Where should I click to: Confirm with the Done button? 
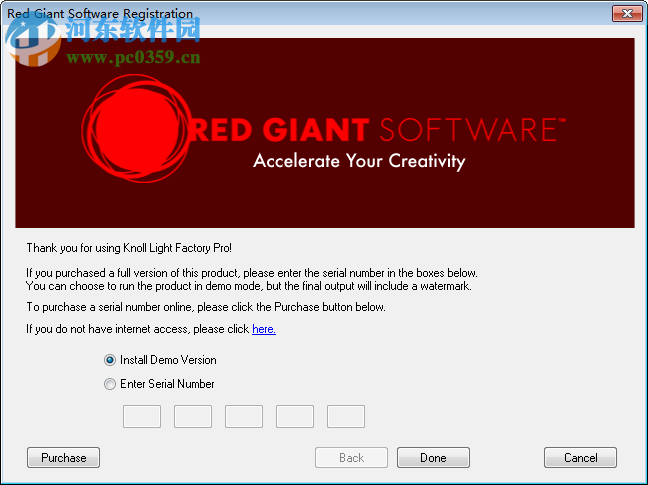[433, 458]
